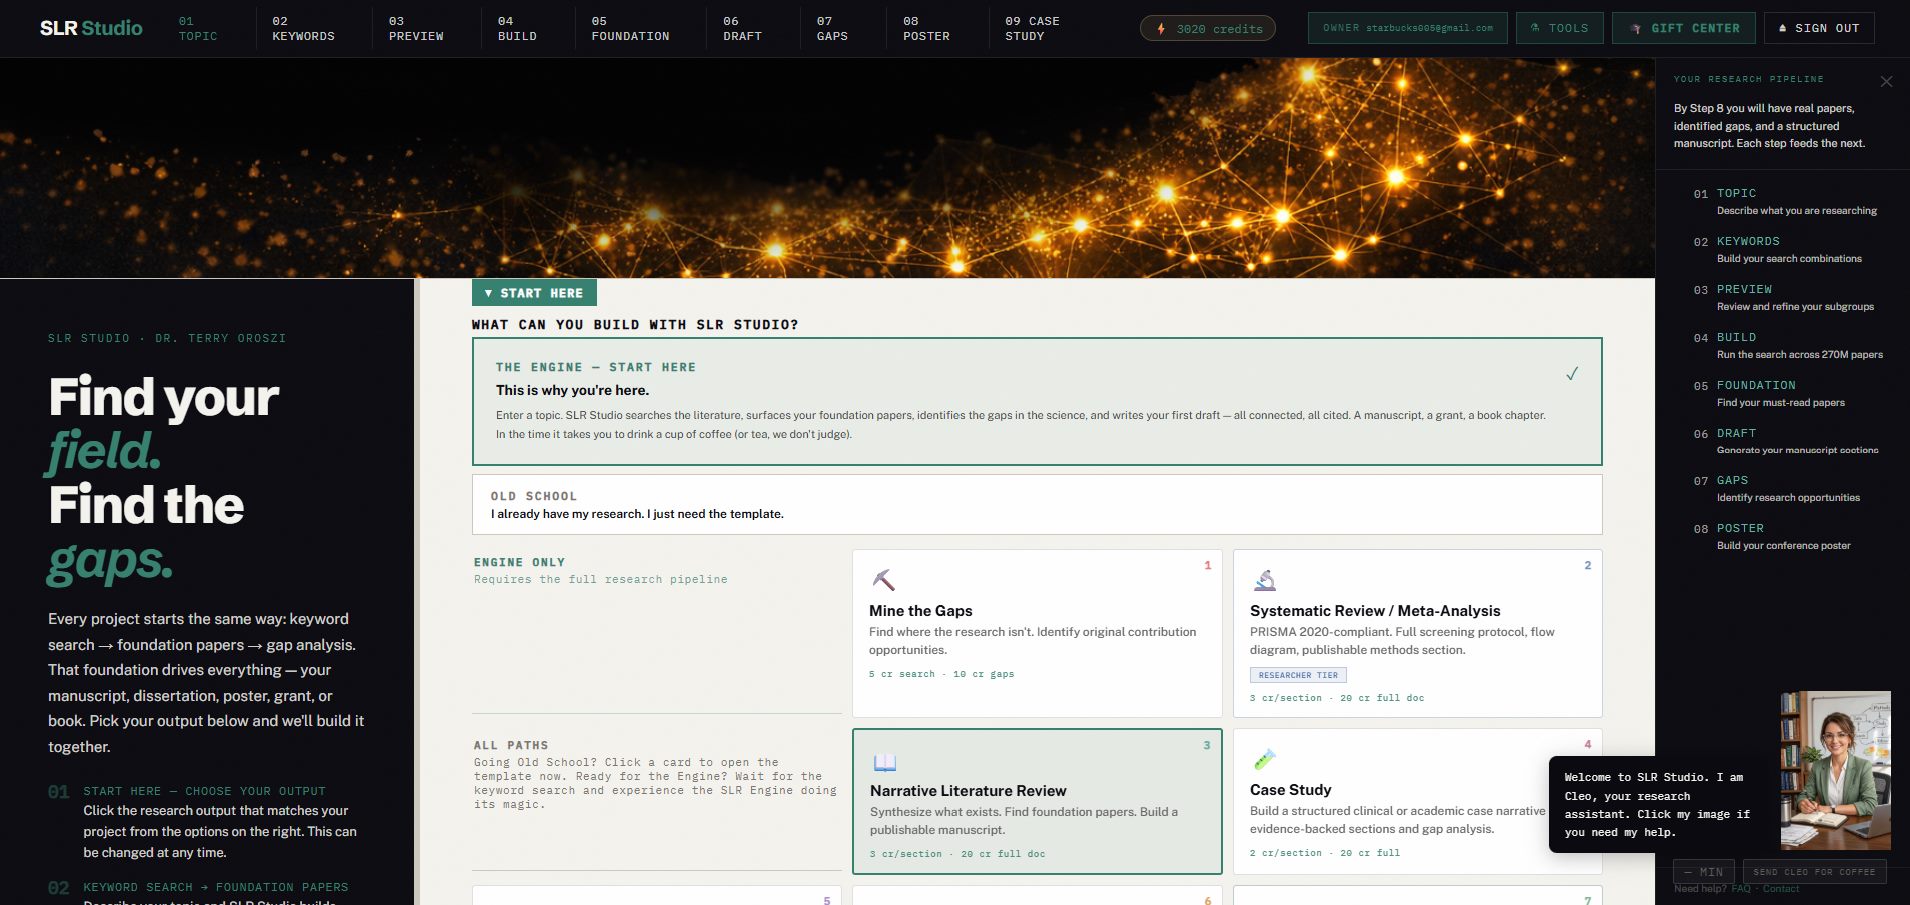Go to step 03 Preview tab
The image size is (1910, 905).
click(x=416, y=28)
